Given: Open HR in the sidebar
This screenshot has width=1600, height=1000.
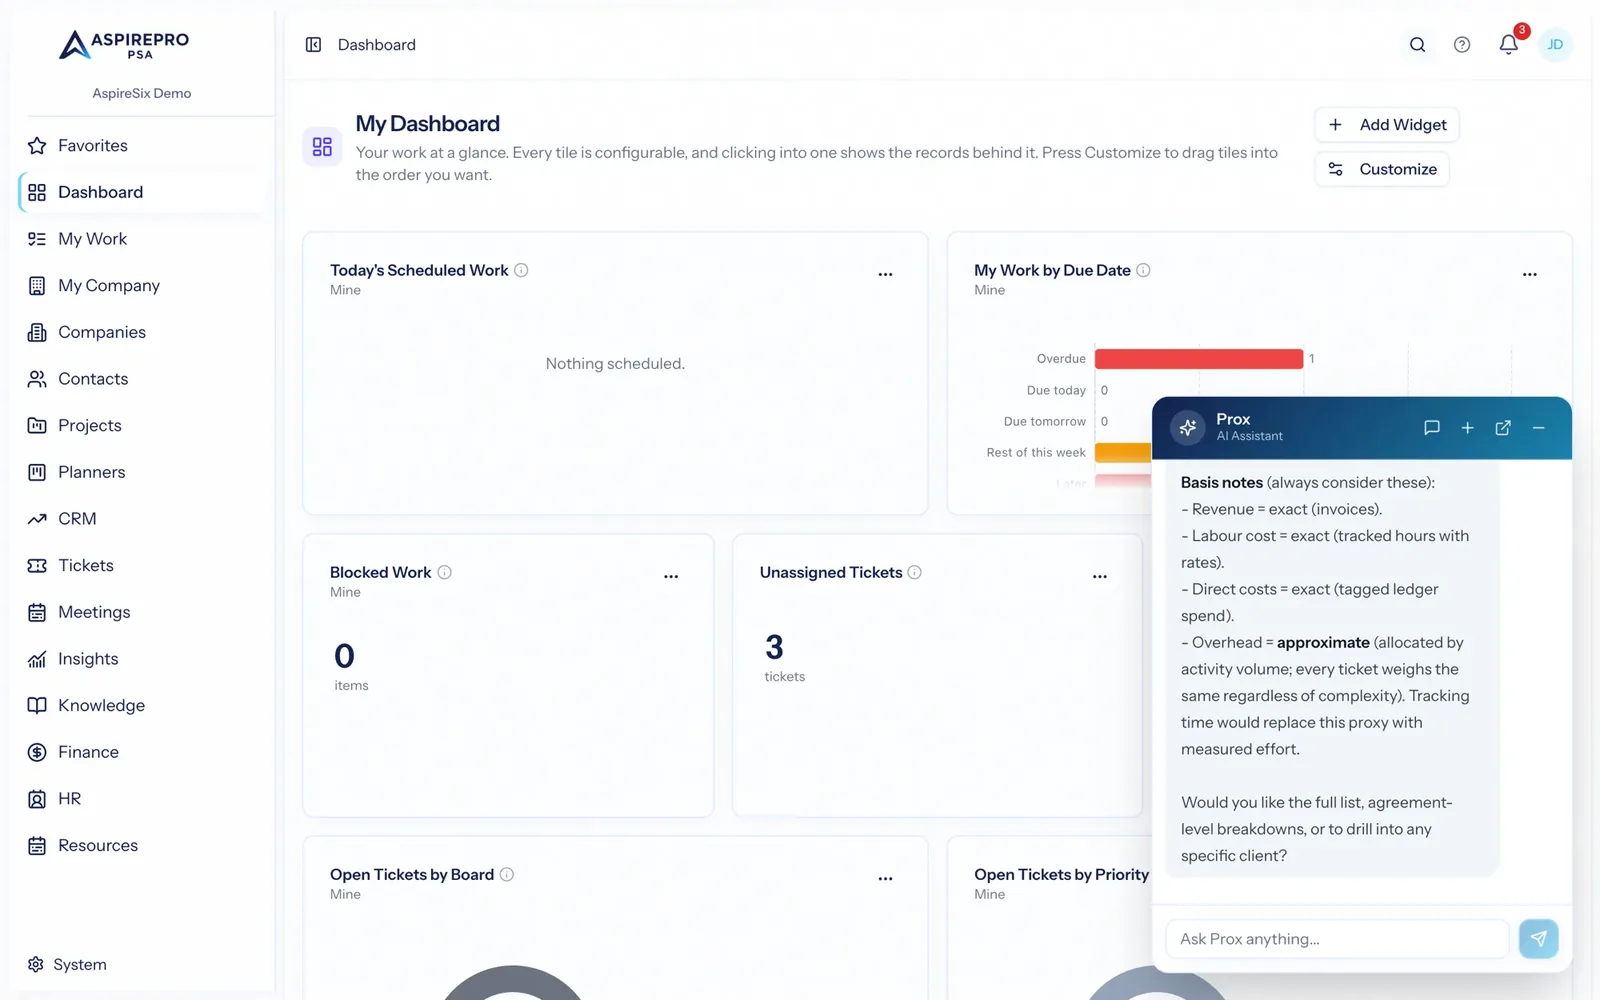Looking at the screenshot, I should [x=143, y=799].
